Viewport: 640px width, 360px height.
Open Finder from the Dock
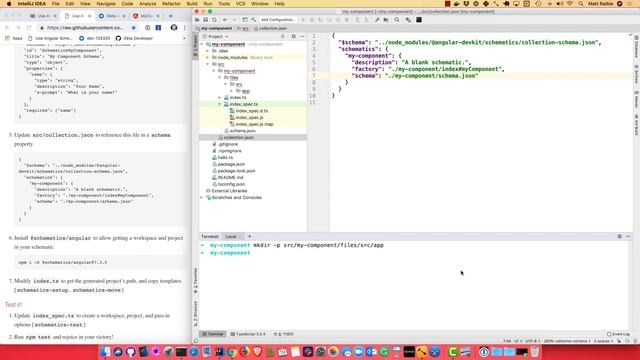point(105,351)
